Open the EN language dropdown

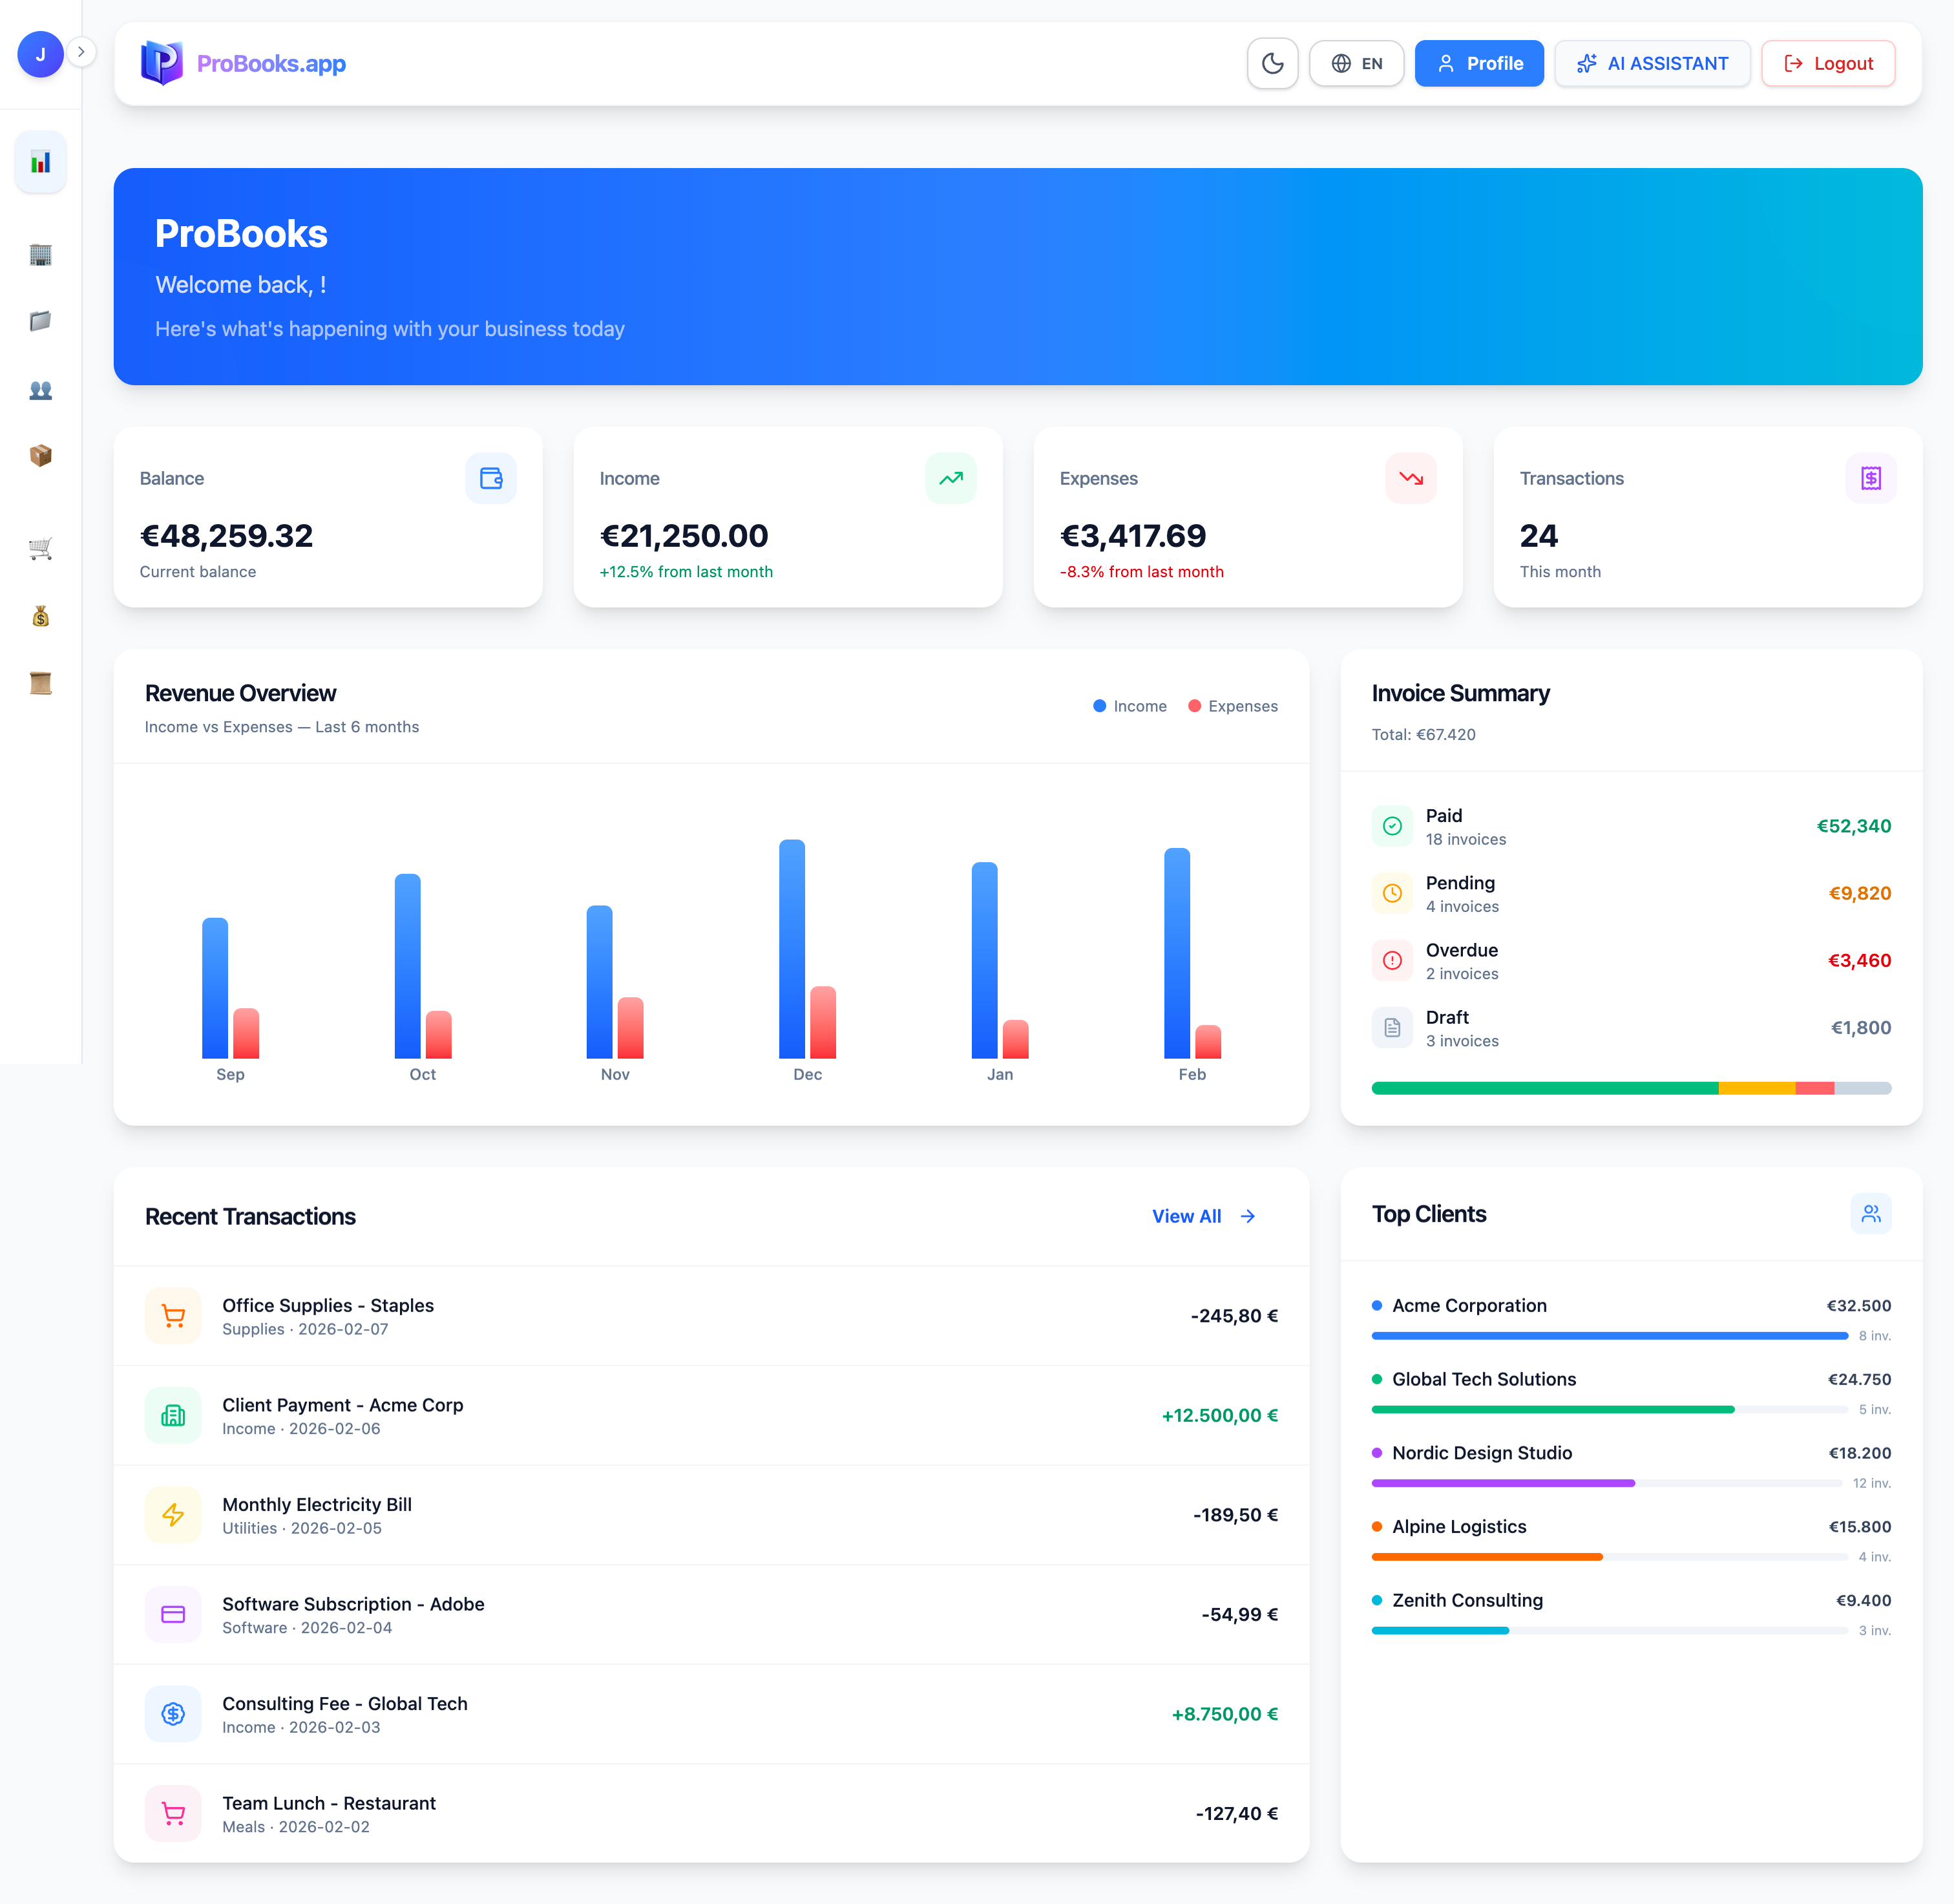tap(1356, 62)
